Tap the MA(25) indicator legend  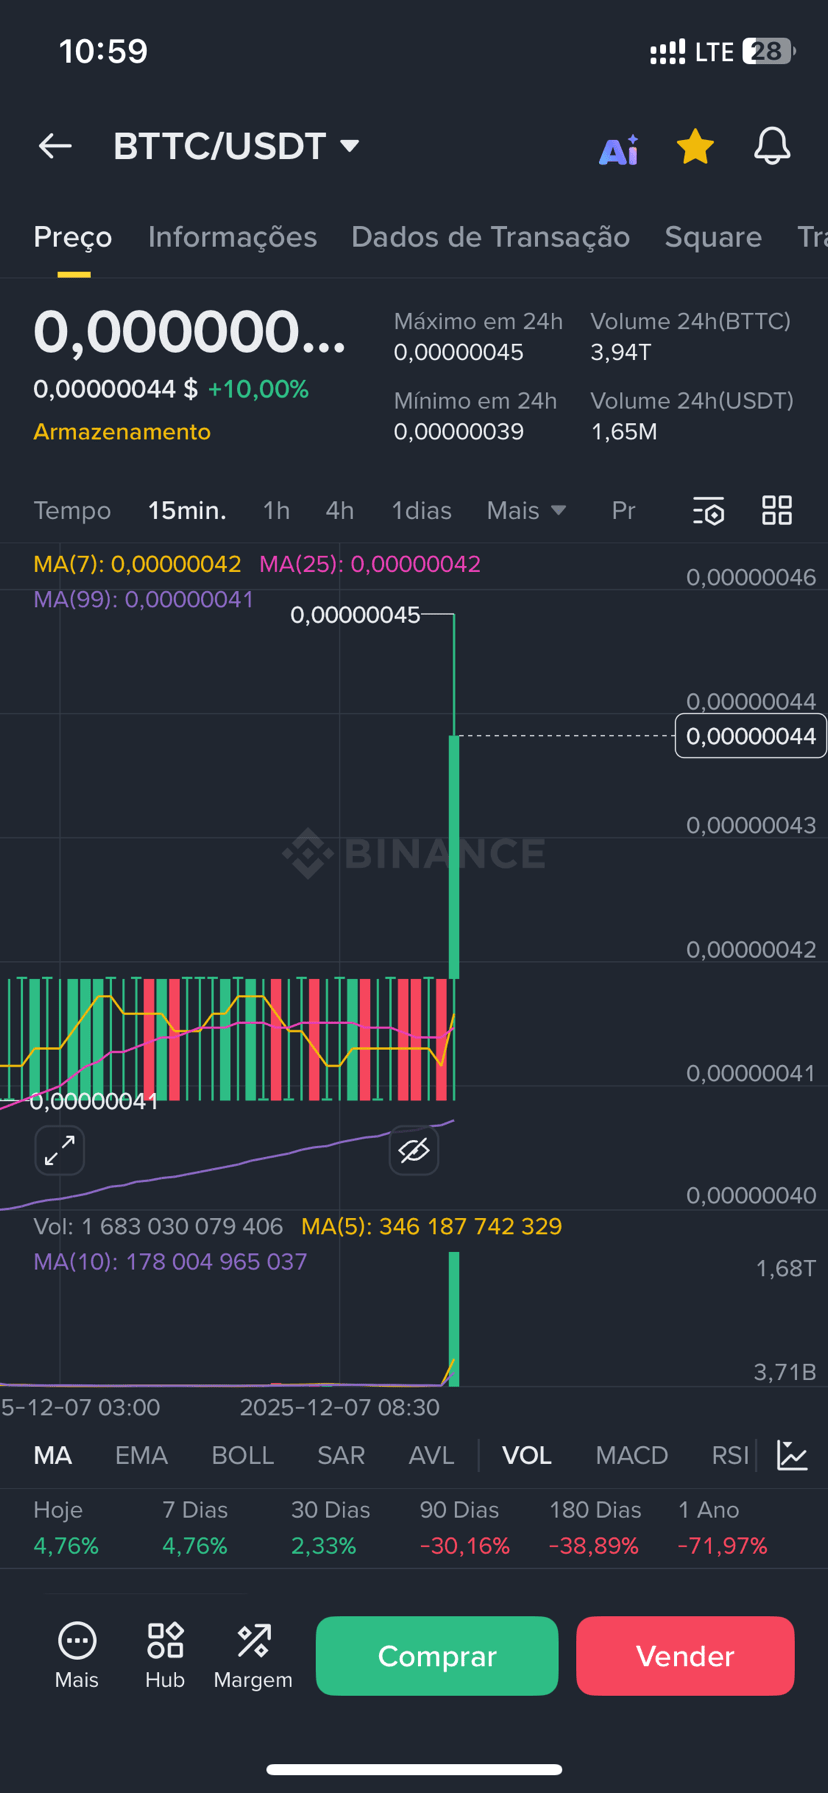point(370,564)
